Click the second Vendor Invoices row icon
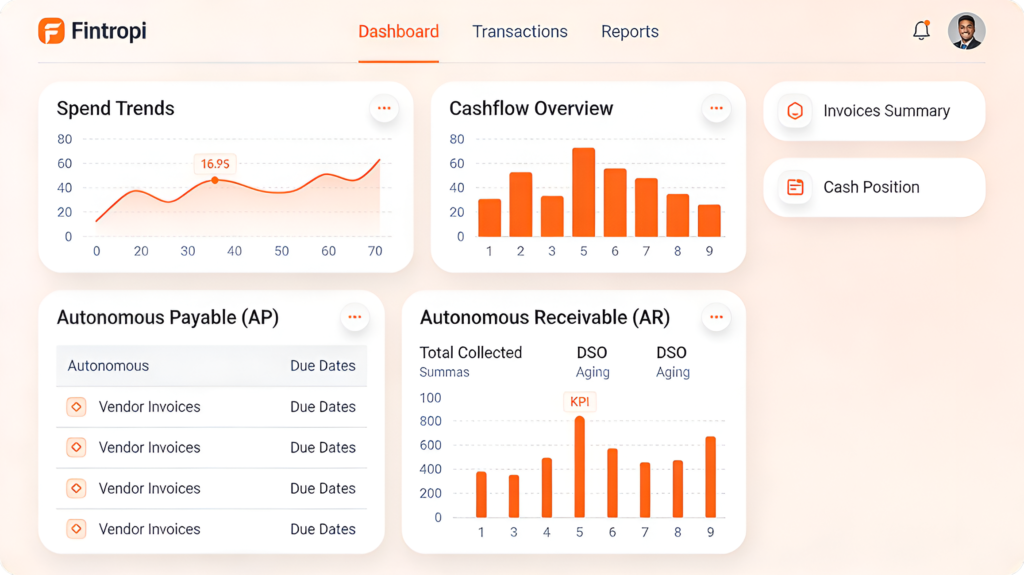The width and height of the screenshot is (1024, 575). (76, 447)
